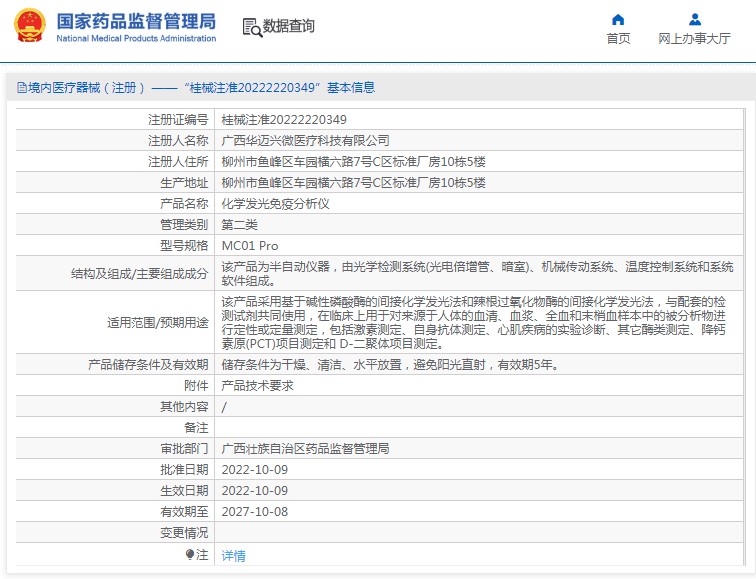Click the 管理类别 label
The height and width of the screenshot is (579, 756).
[184, 225]
